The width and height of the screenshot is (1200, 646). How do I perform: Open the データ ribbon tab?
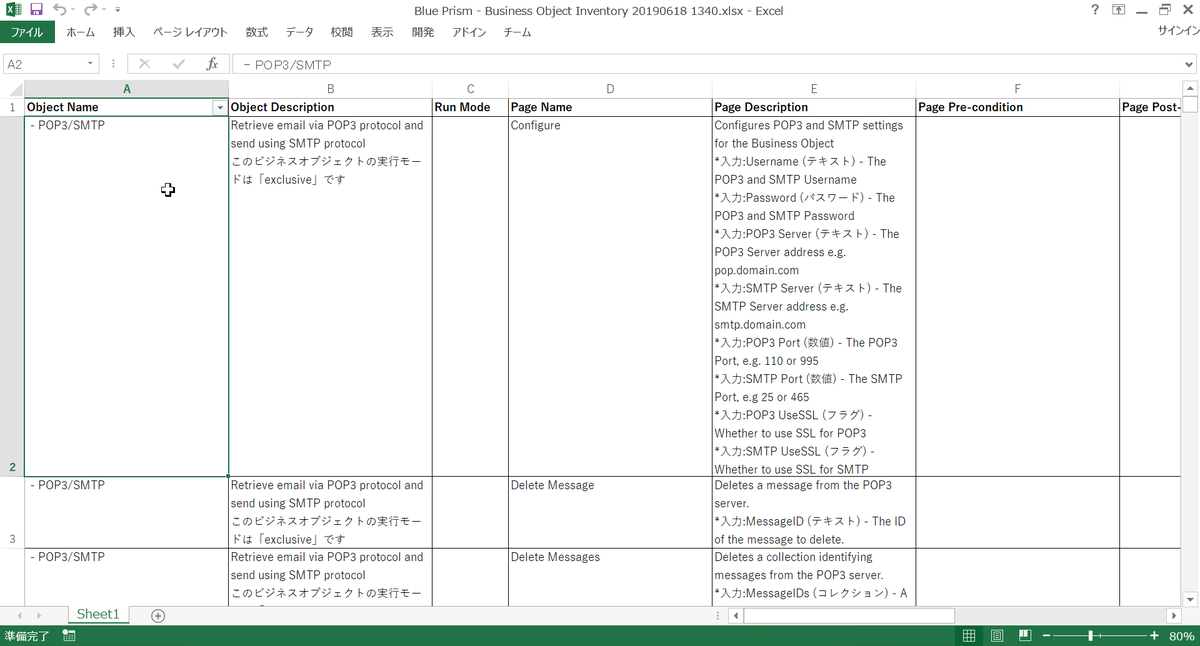coord(299,32)
